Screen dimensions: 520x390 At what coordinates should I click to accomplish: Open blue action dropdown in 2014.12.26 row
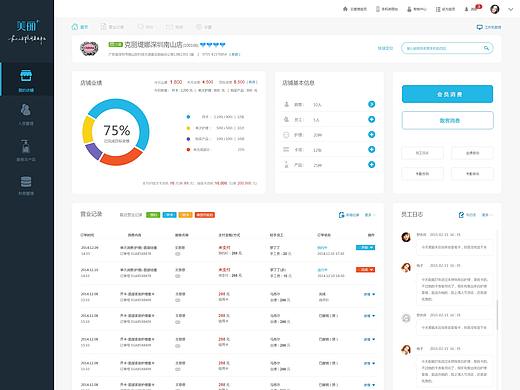pos(365,247)
